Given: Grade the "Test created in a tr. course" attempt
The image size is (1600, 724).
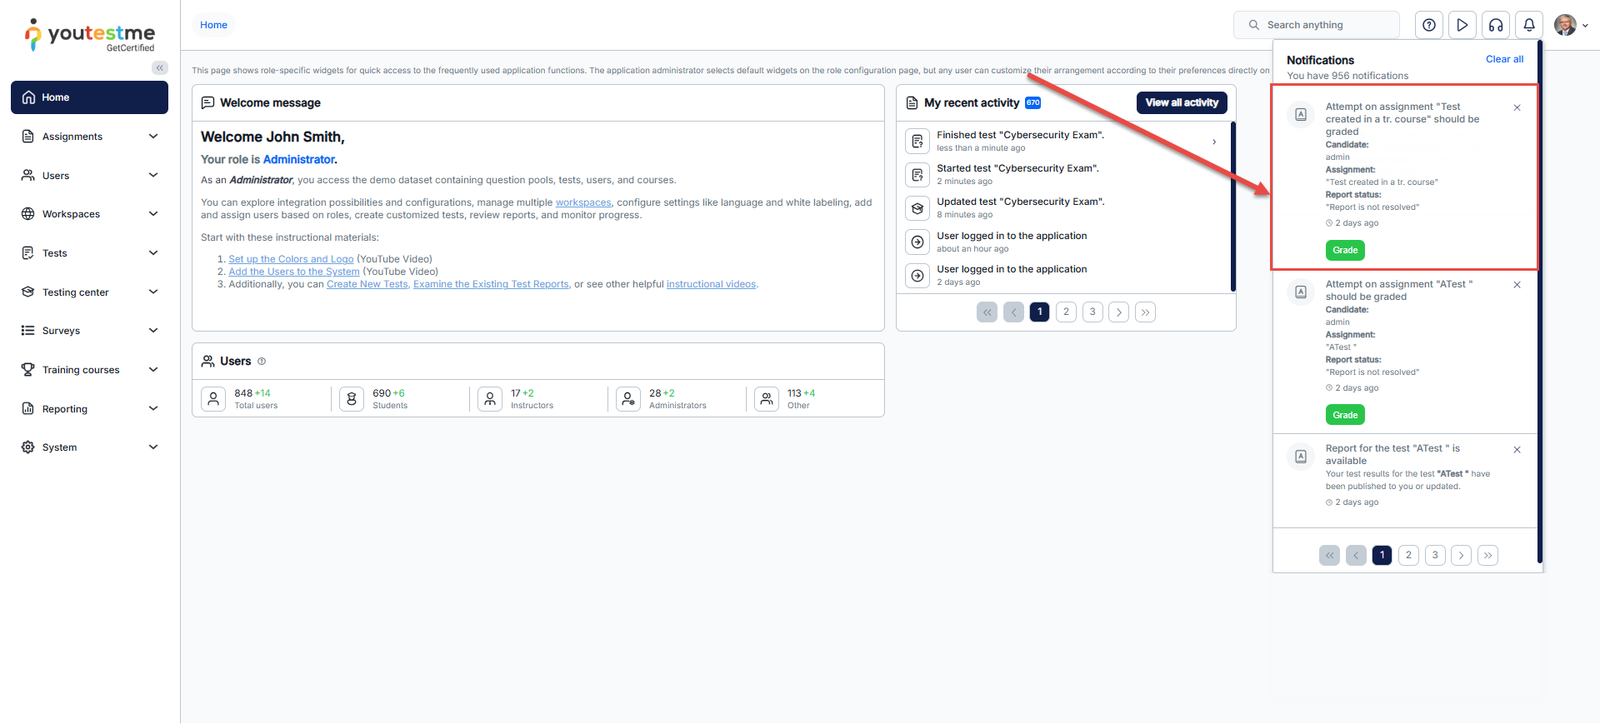Looking at the screenshot, I should 1345,250.
